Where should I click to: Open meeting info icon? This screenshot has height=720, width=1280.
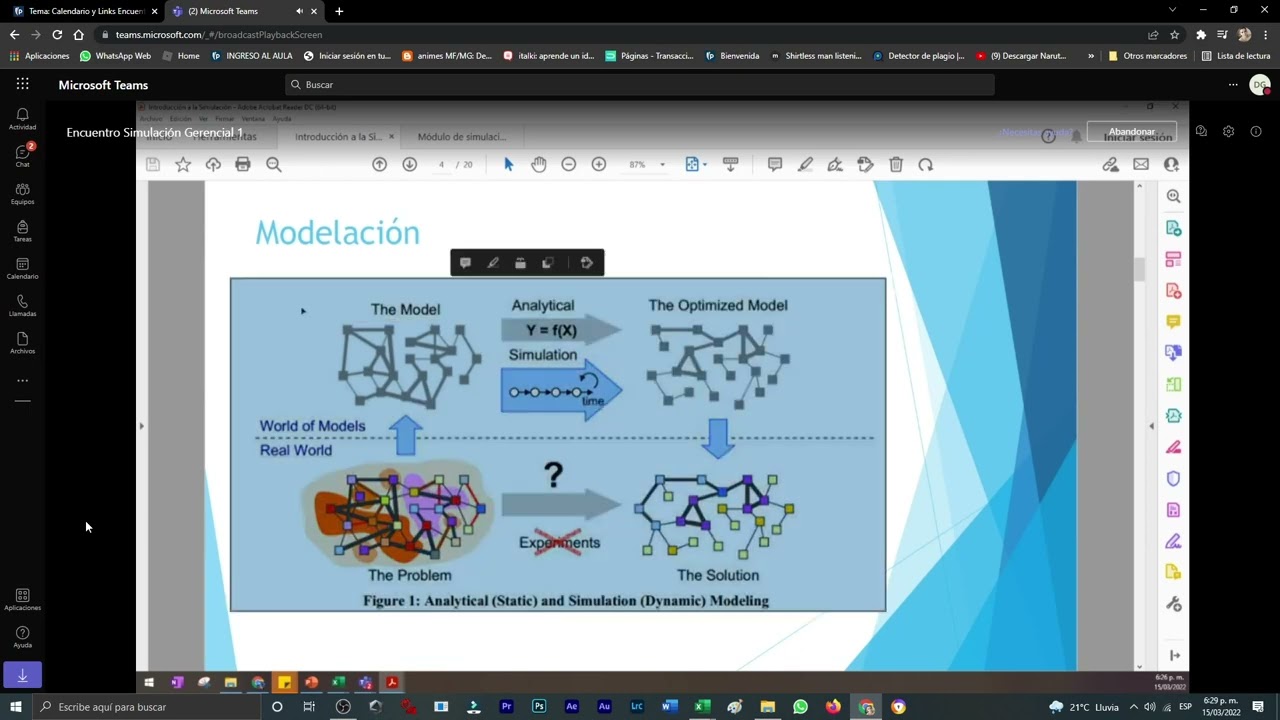tap(1256, 132)
